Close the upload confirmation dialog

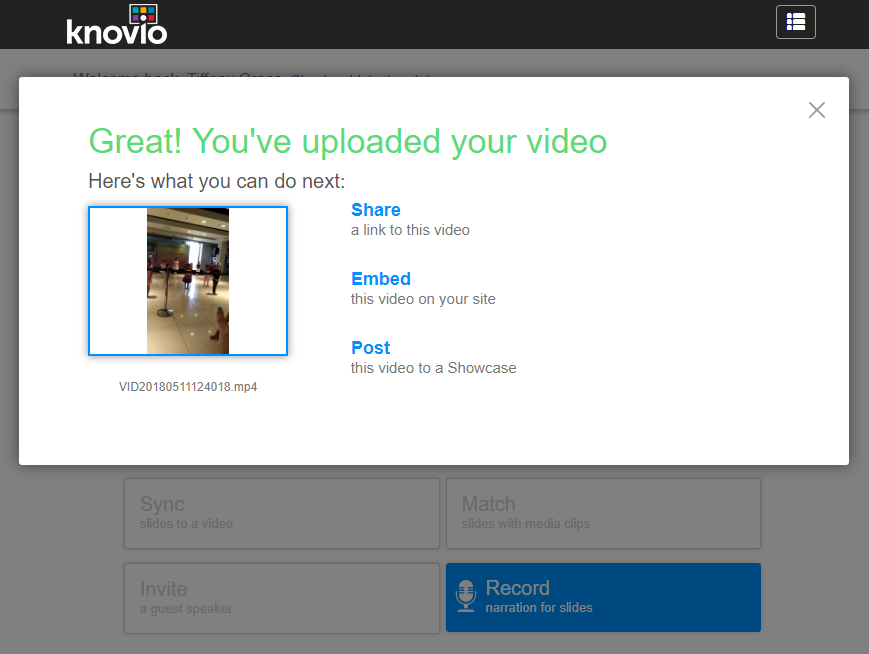816,110
